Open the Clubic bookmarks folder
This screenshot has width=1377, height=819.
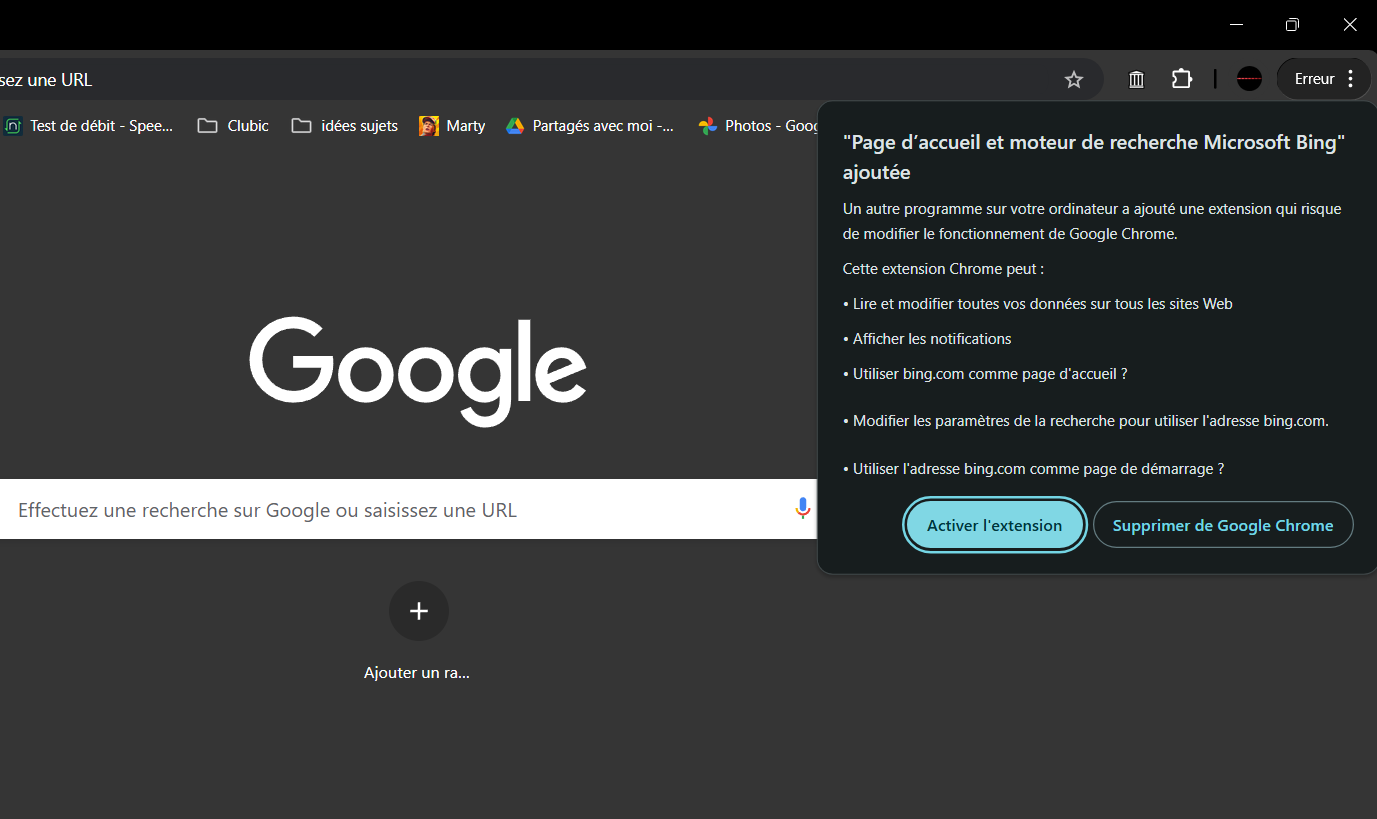pos(232,125)
